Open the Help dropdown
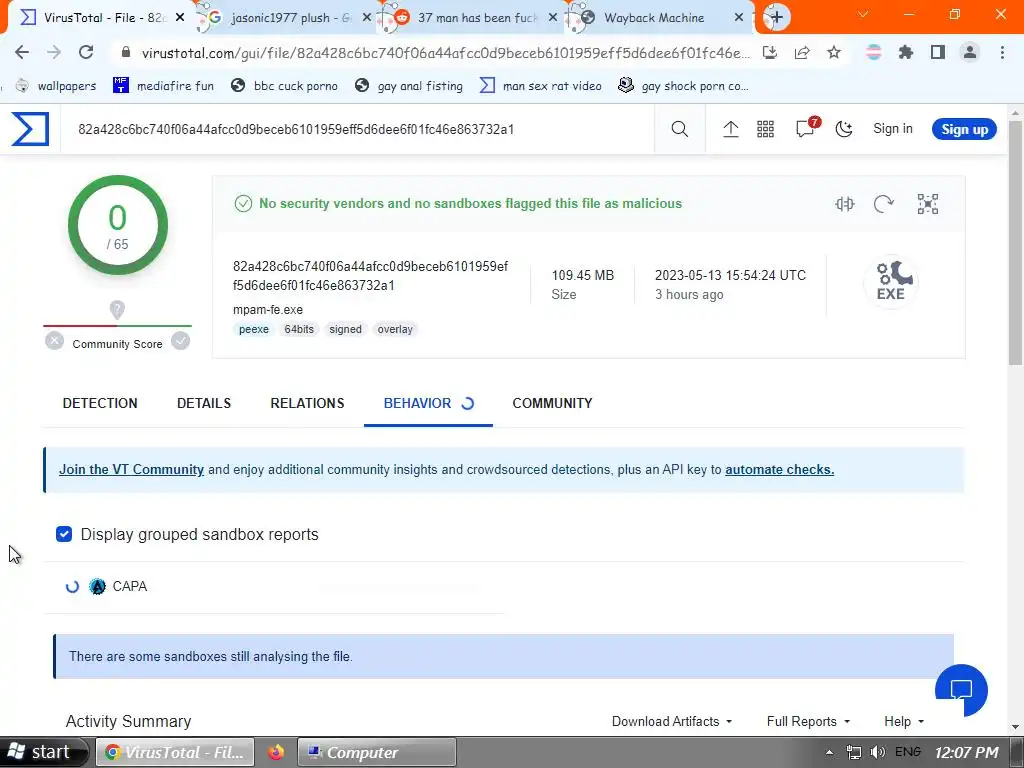 click(x=904, y=721)
